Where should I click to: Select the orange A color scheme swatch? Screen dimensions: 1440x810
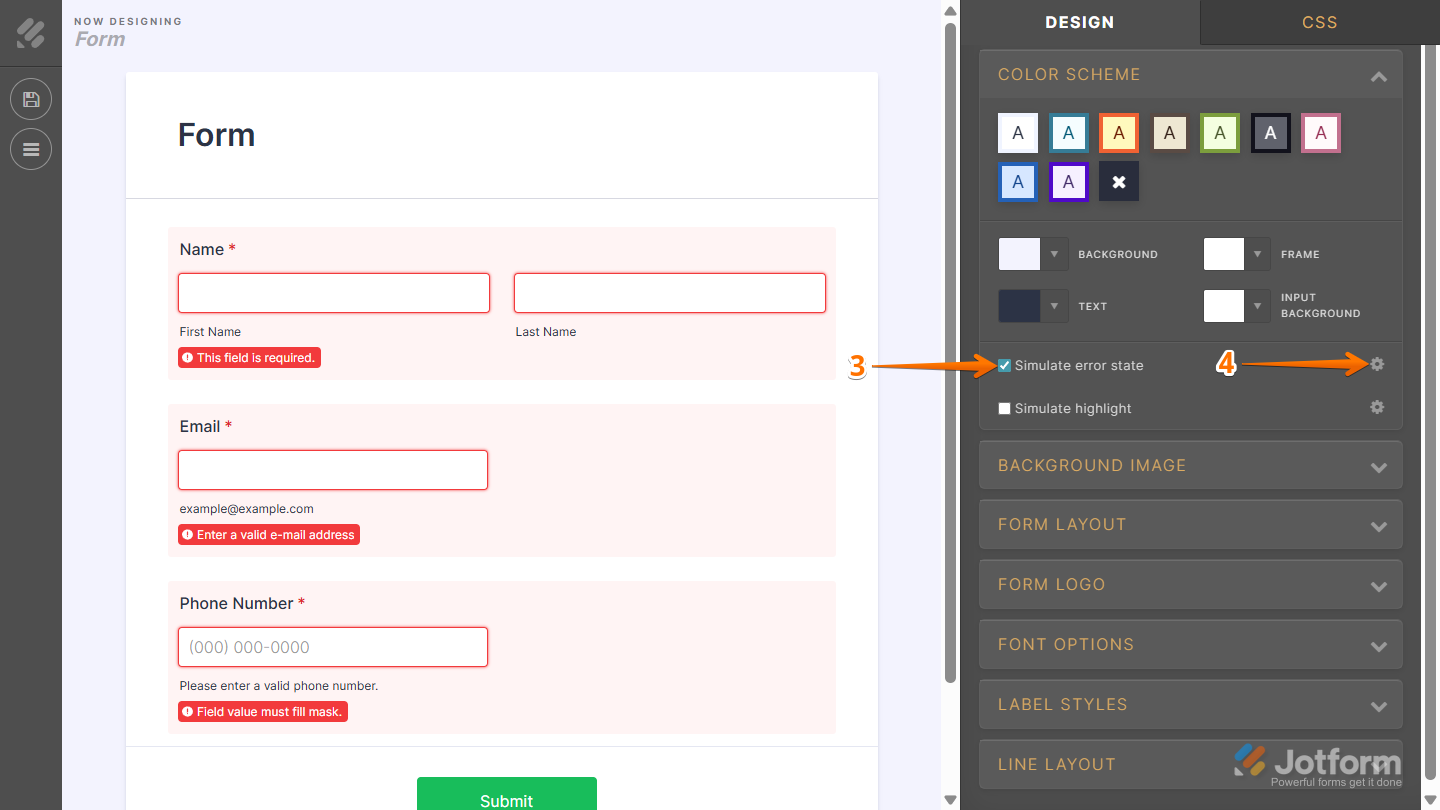click(x=1119, y=132)
